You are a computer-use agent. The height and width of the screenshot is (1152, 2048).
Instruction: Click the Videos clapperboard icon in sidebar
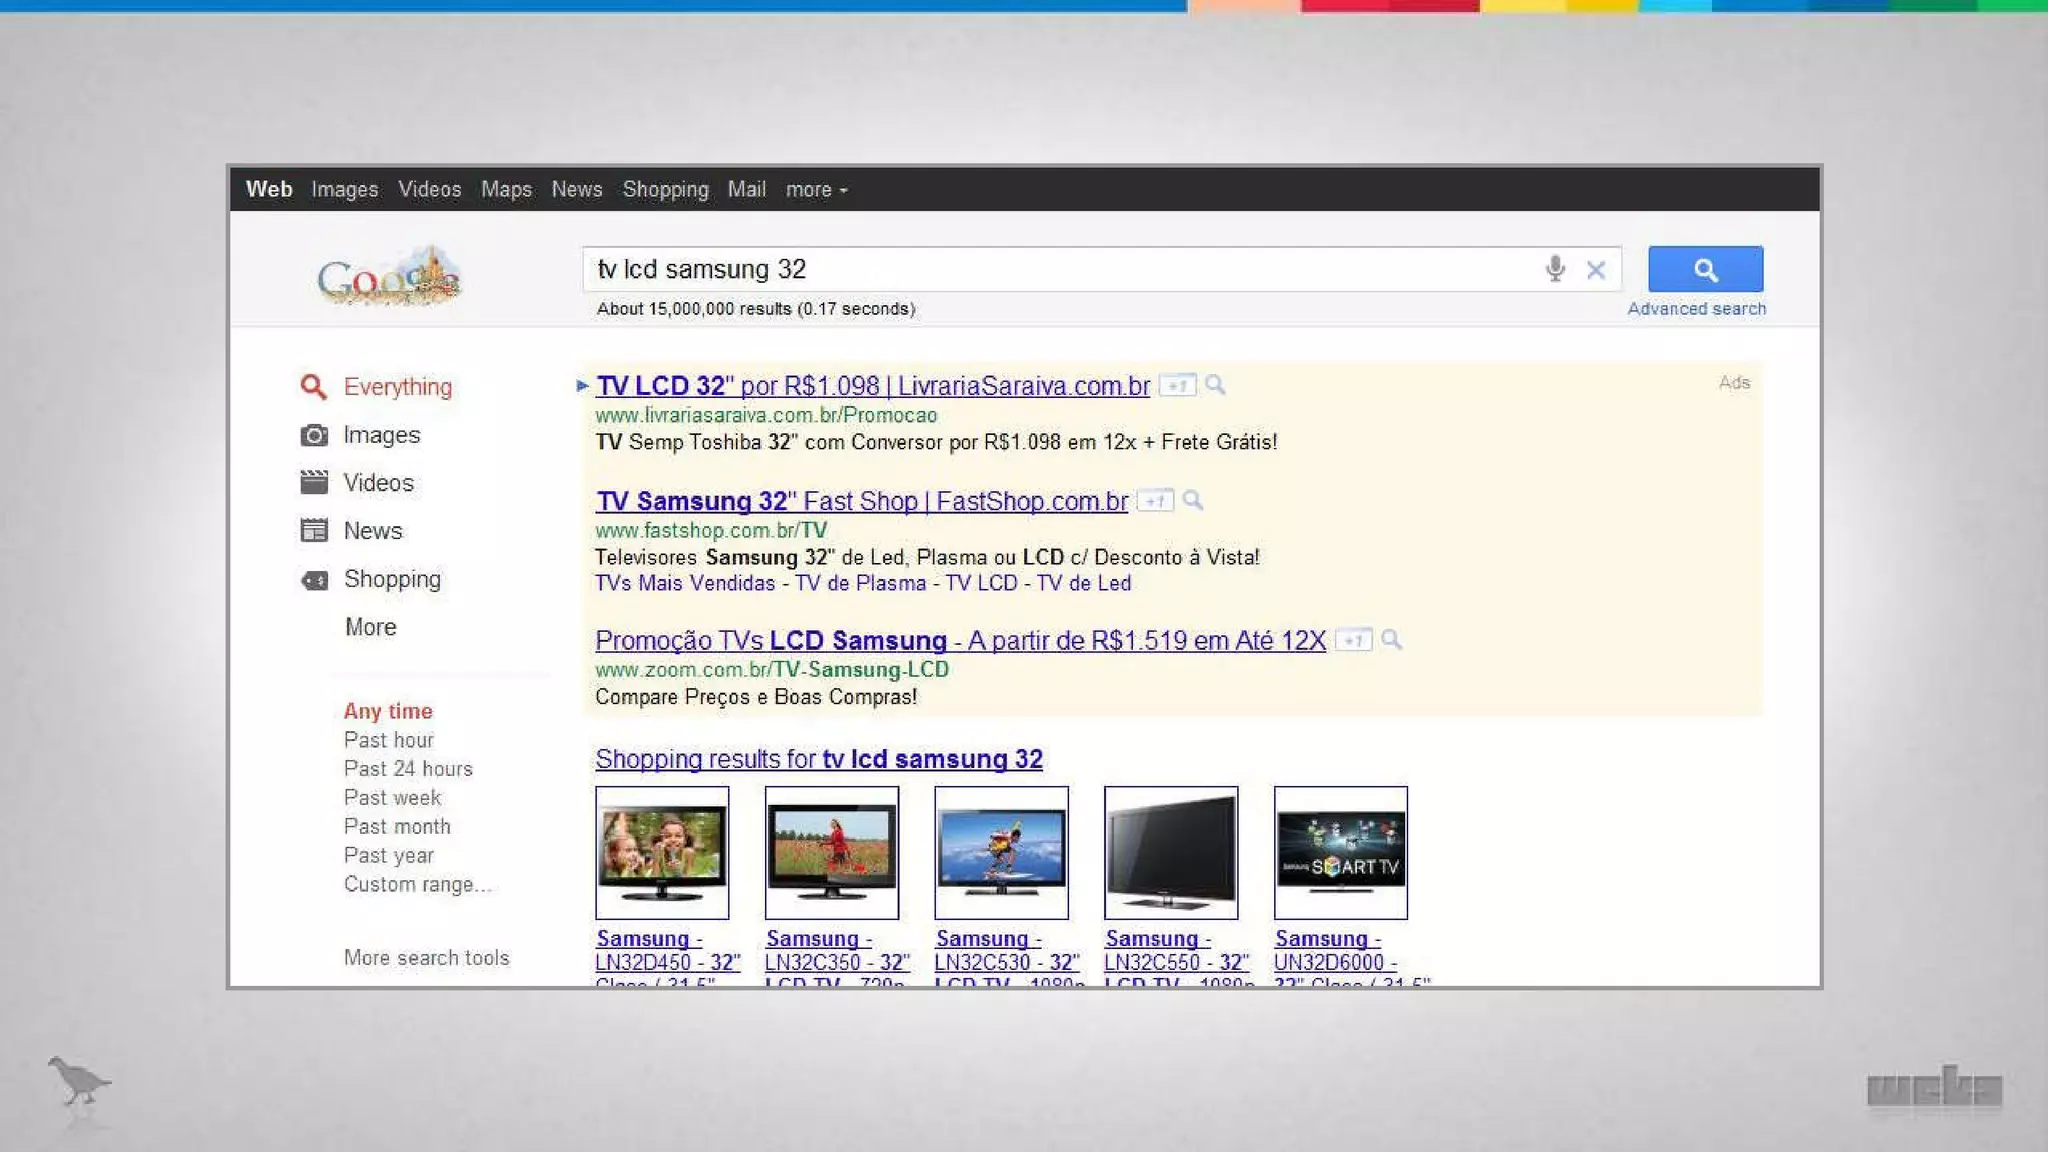pos(314,483)
